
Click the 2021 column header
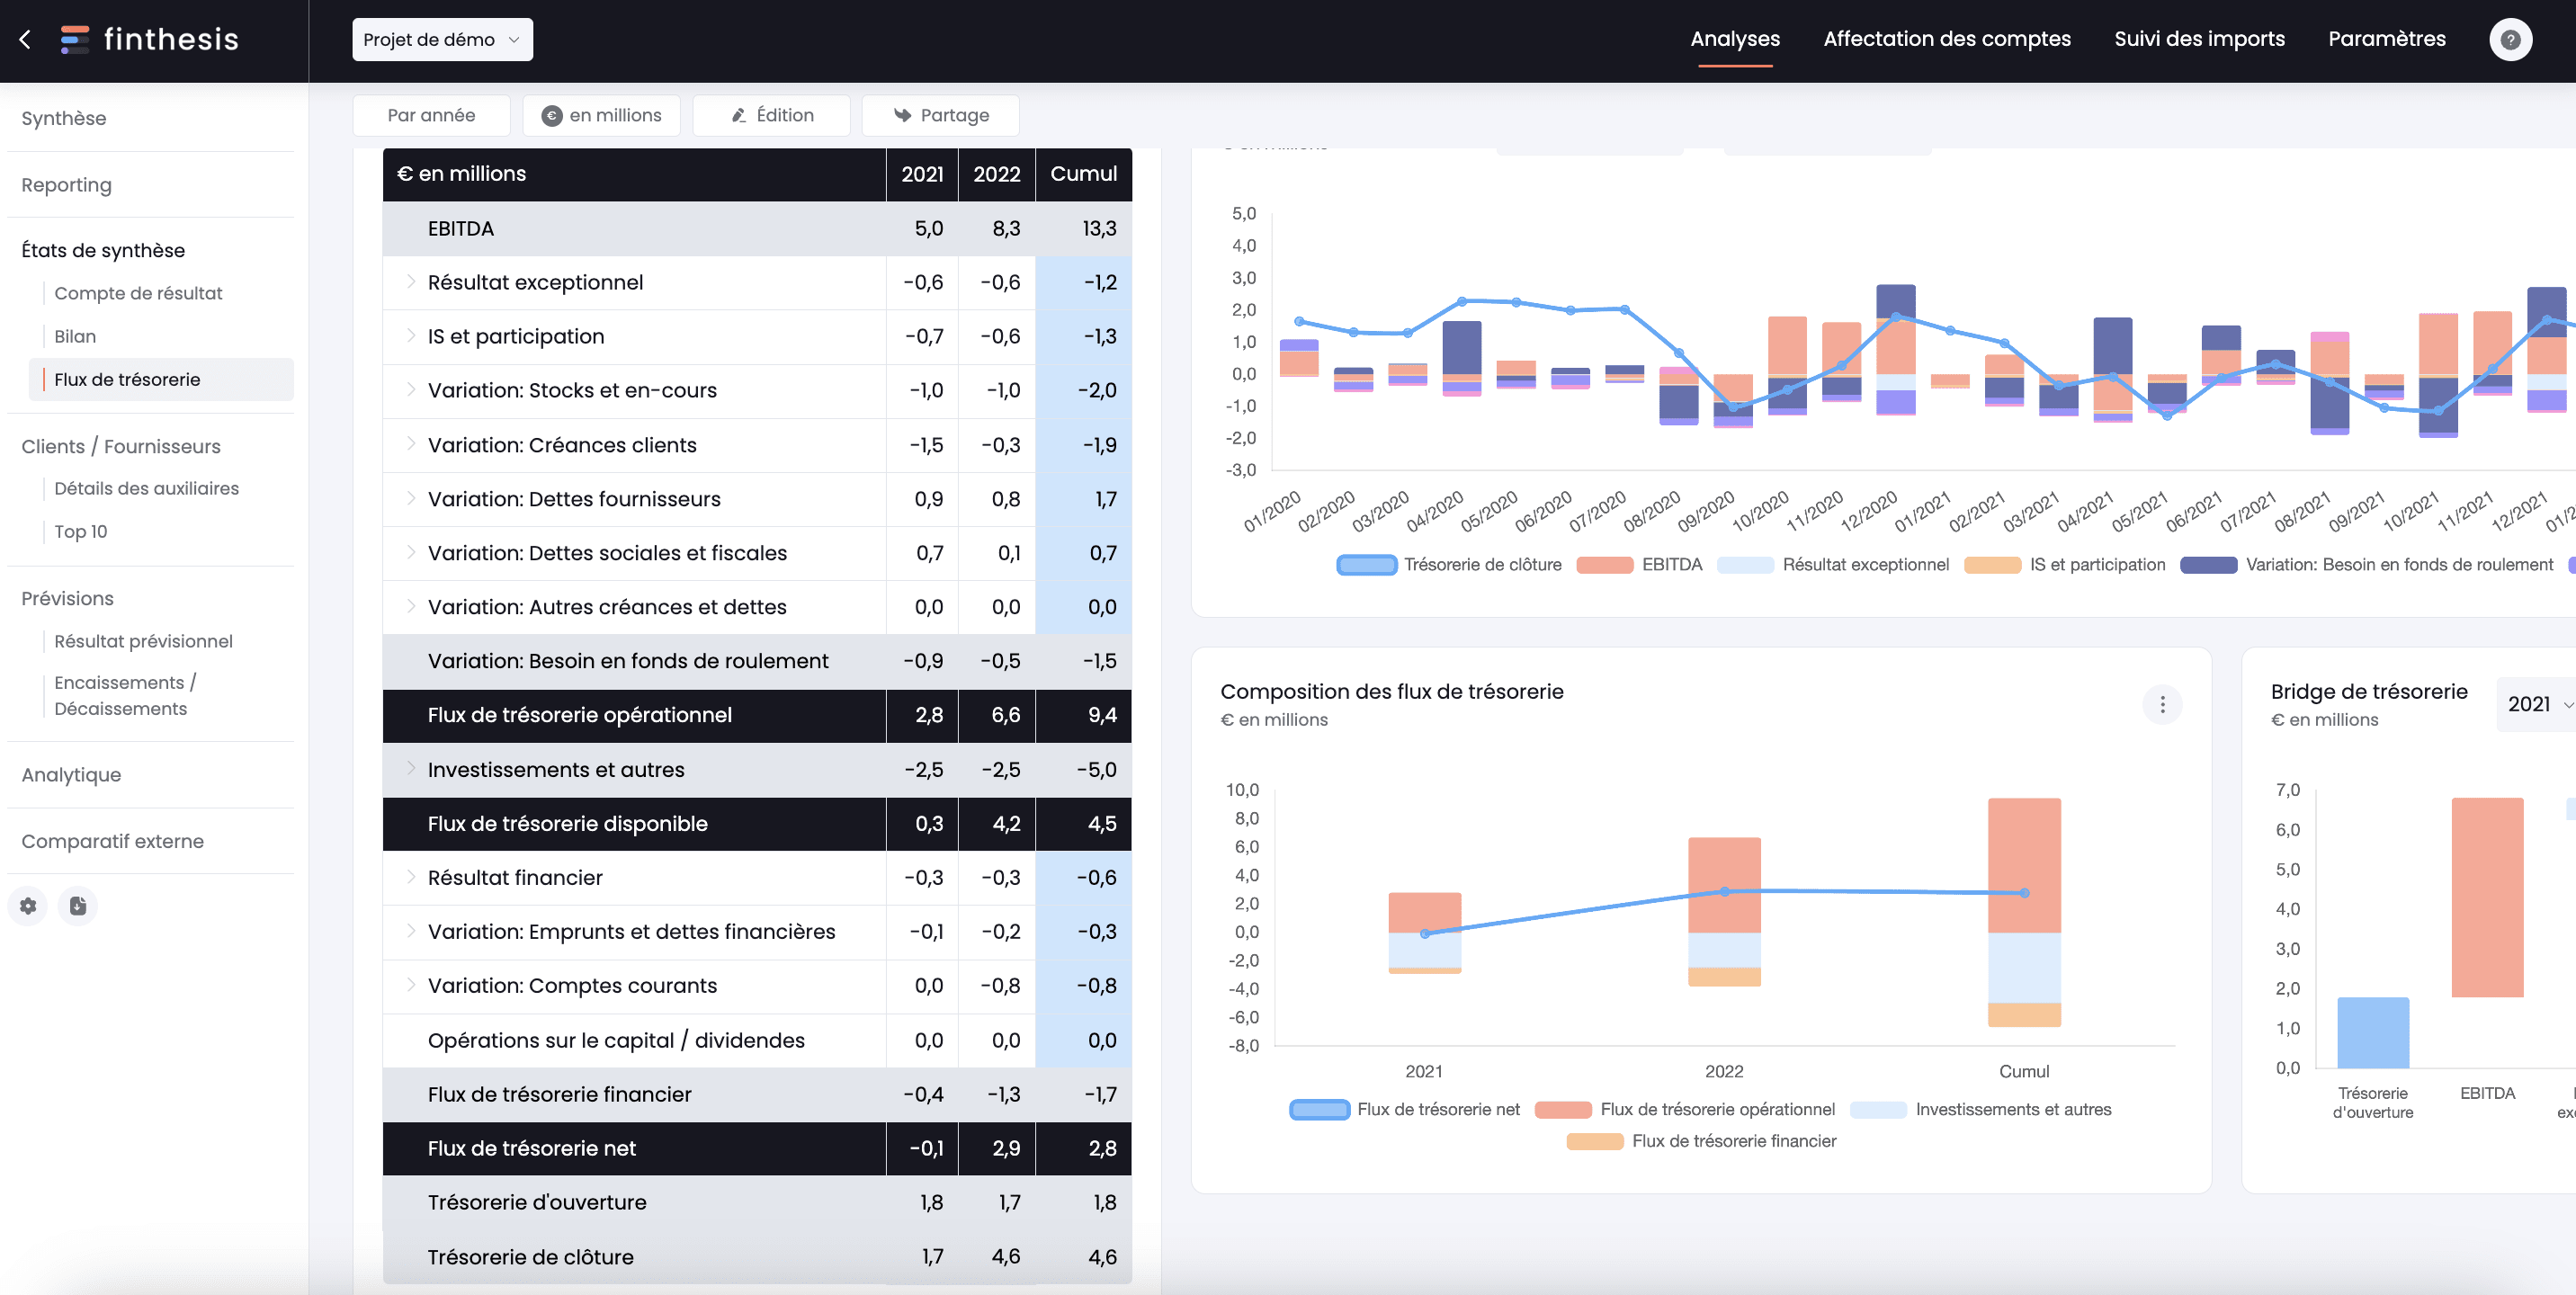click(922, 174)
